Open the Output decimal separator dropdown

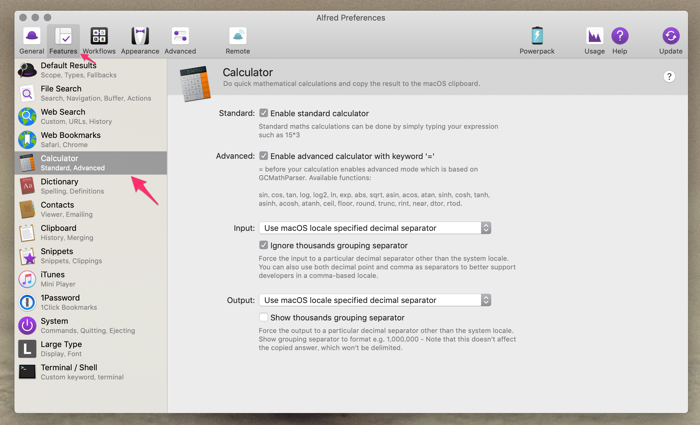375,300
